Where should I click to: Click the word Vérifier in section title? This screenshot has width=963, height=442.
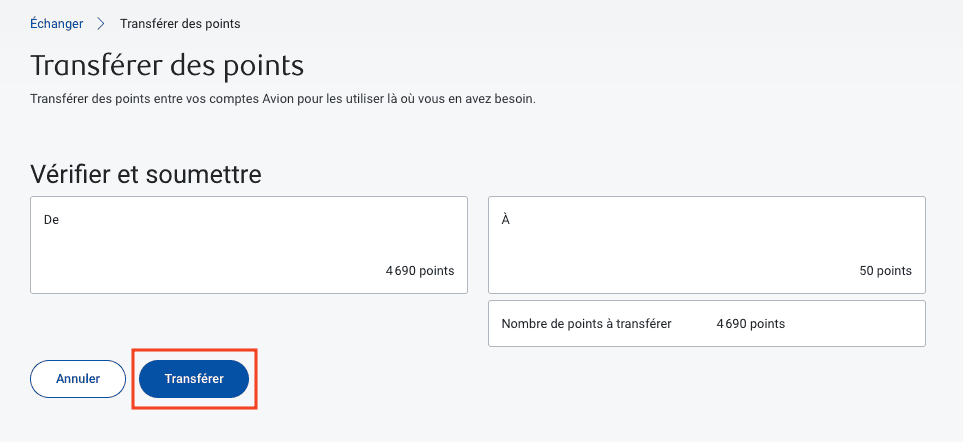tap(75, 175)
